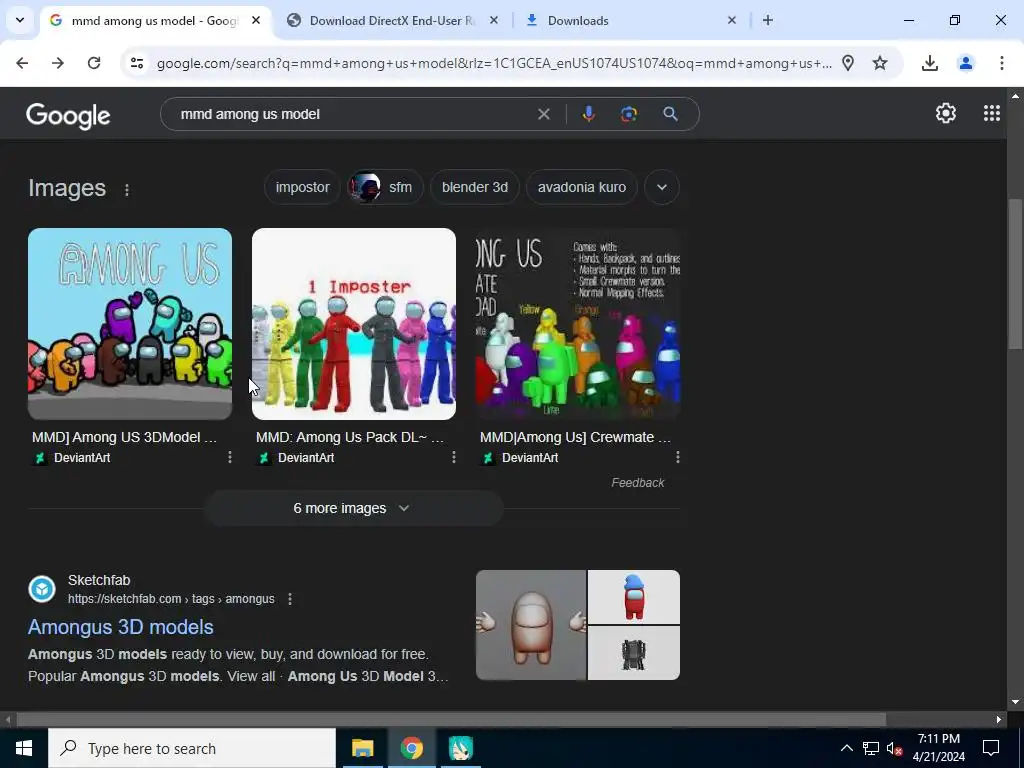1024x768 pixels.
Task: Bookmark this page with the star icon
Action: coord(880,63)
